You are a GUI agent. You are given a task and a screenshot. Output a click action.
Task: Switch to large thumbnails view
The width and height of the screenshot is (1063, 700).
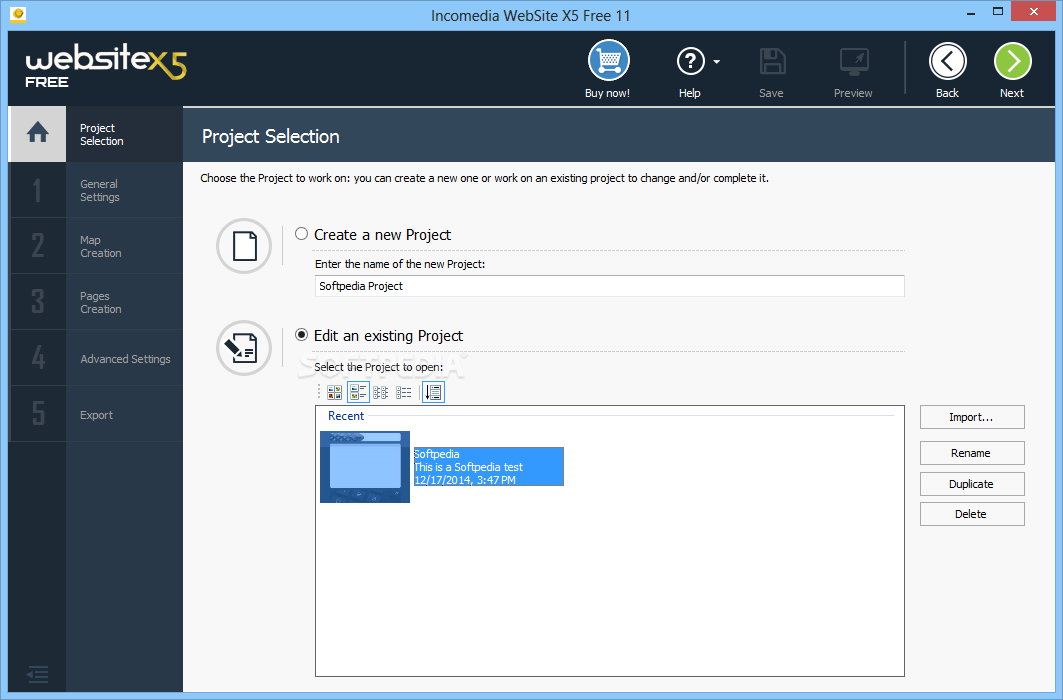click(334, 392)
